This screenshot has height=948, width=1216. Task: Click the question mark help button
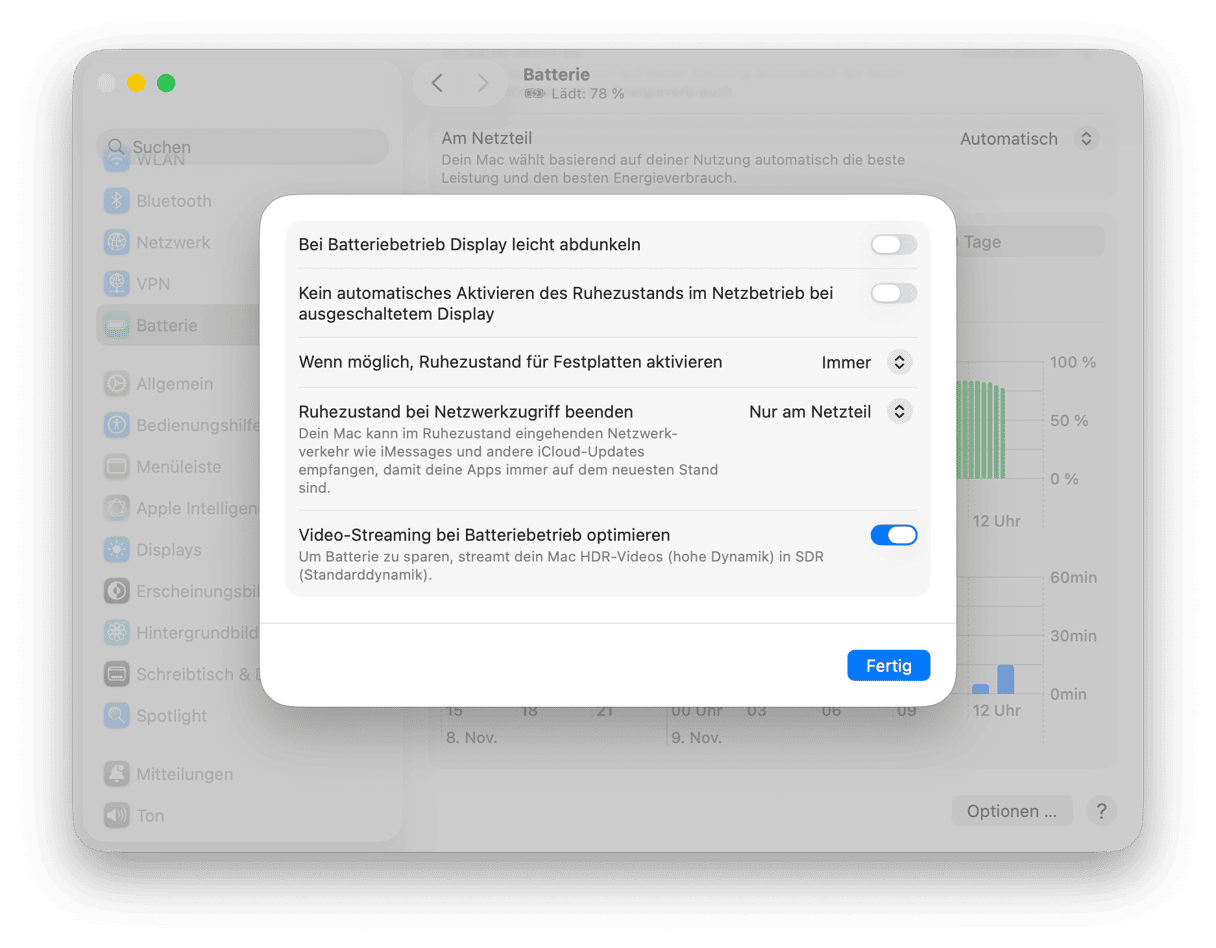coord(1101,811)
